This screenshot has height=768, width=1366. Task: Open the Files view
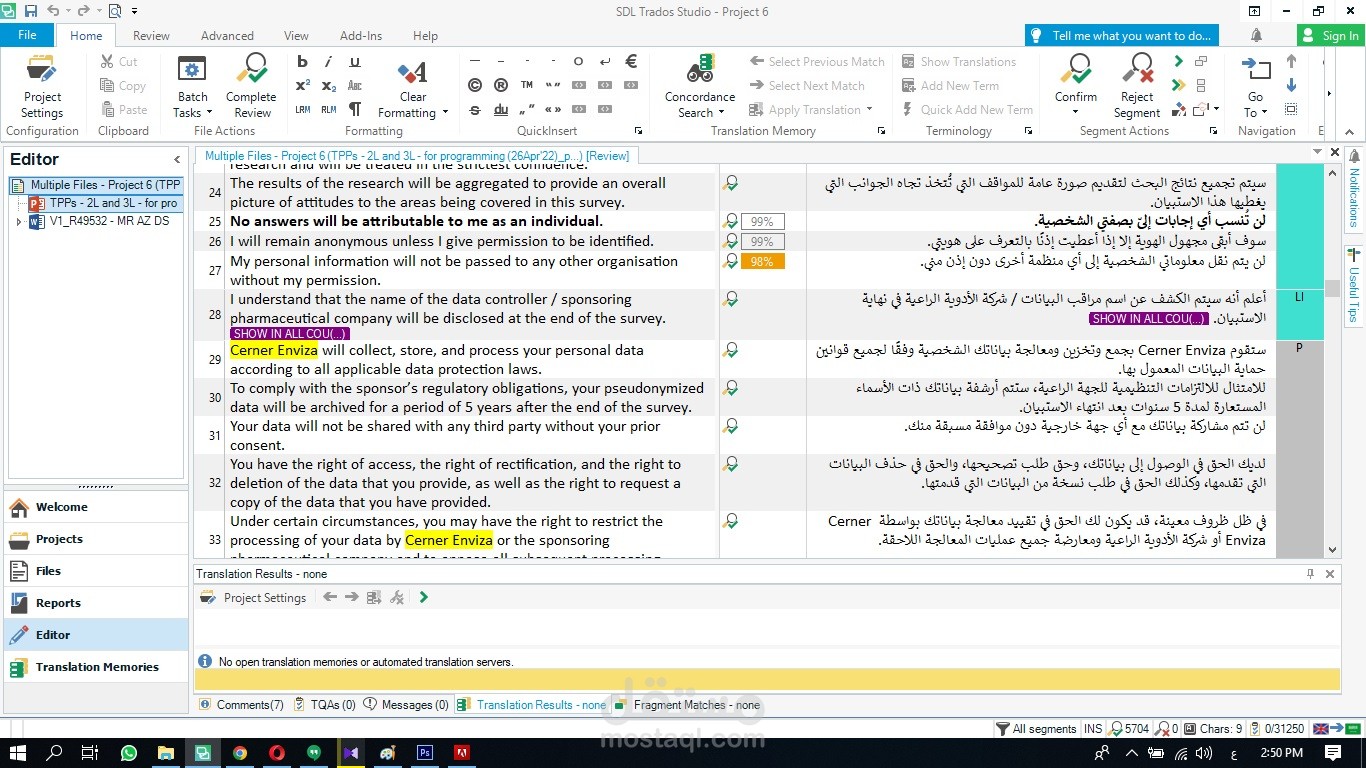tap(96, 571)
